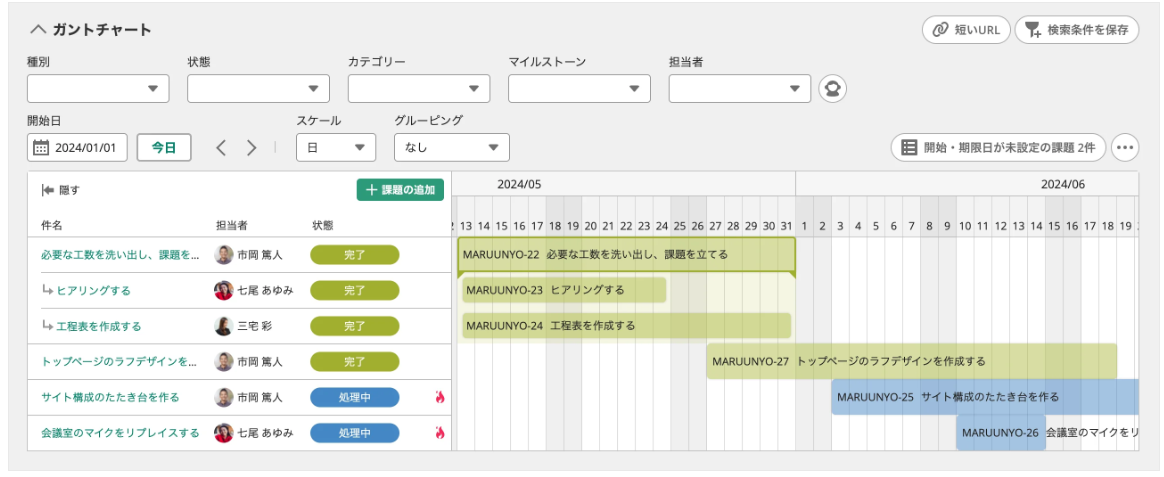Click the assign-to-myself face icon
Screen dimensions: 1164x477
[832, 88]
